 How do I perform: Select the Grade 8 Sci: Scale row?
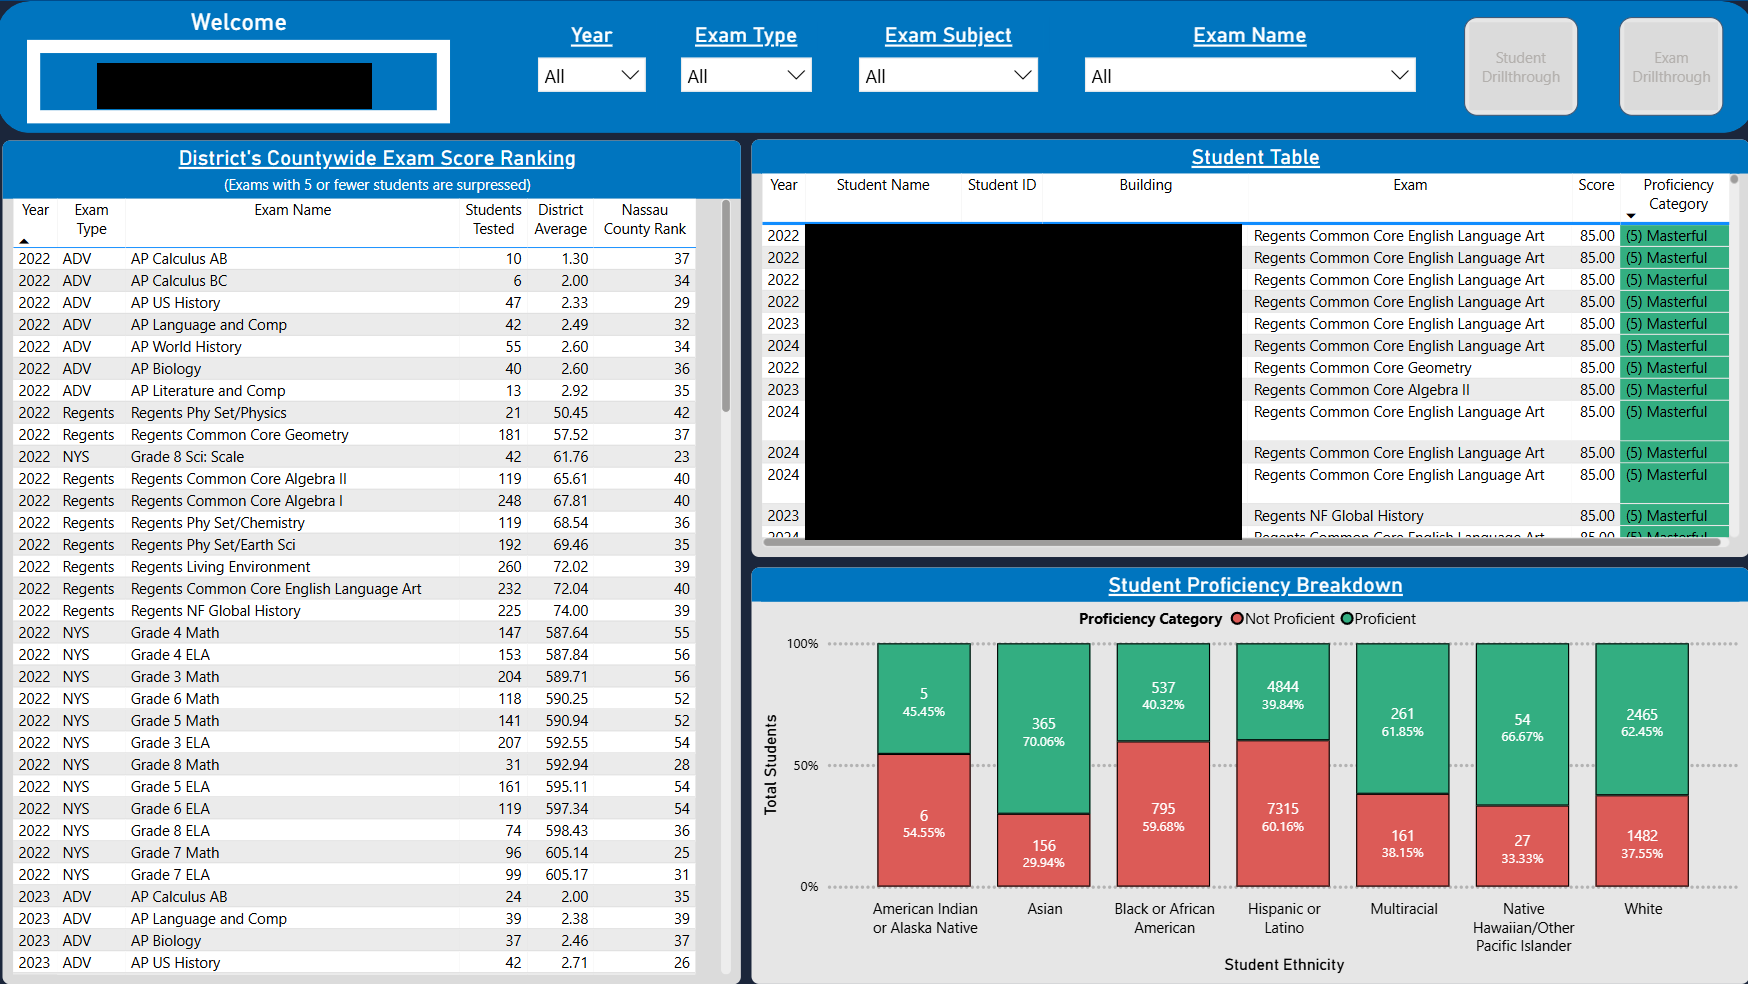point(355,457)
